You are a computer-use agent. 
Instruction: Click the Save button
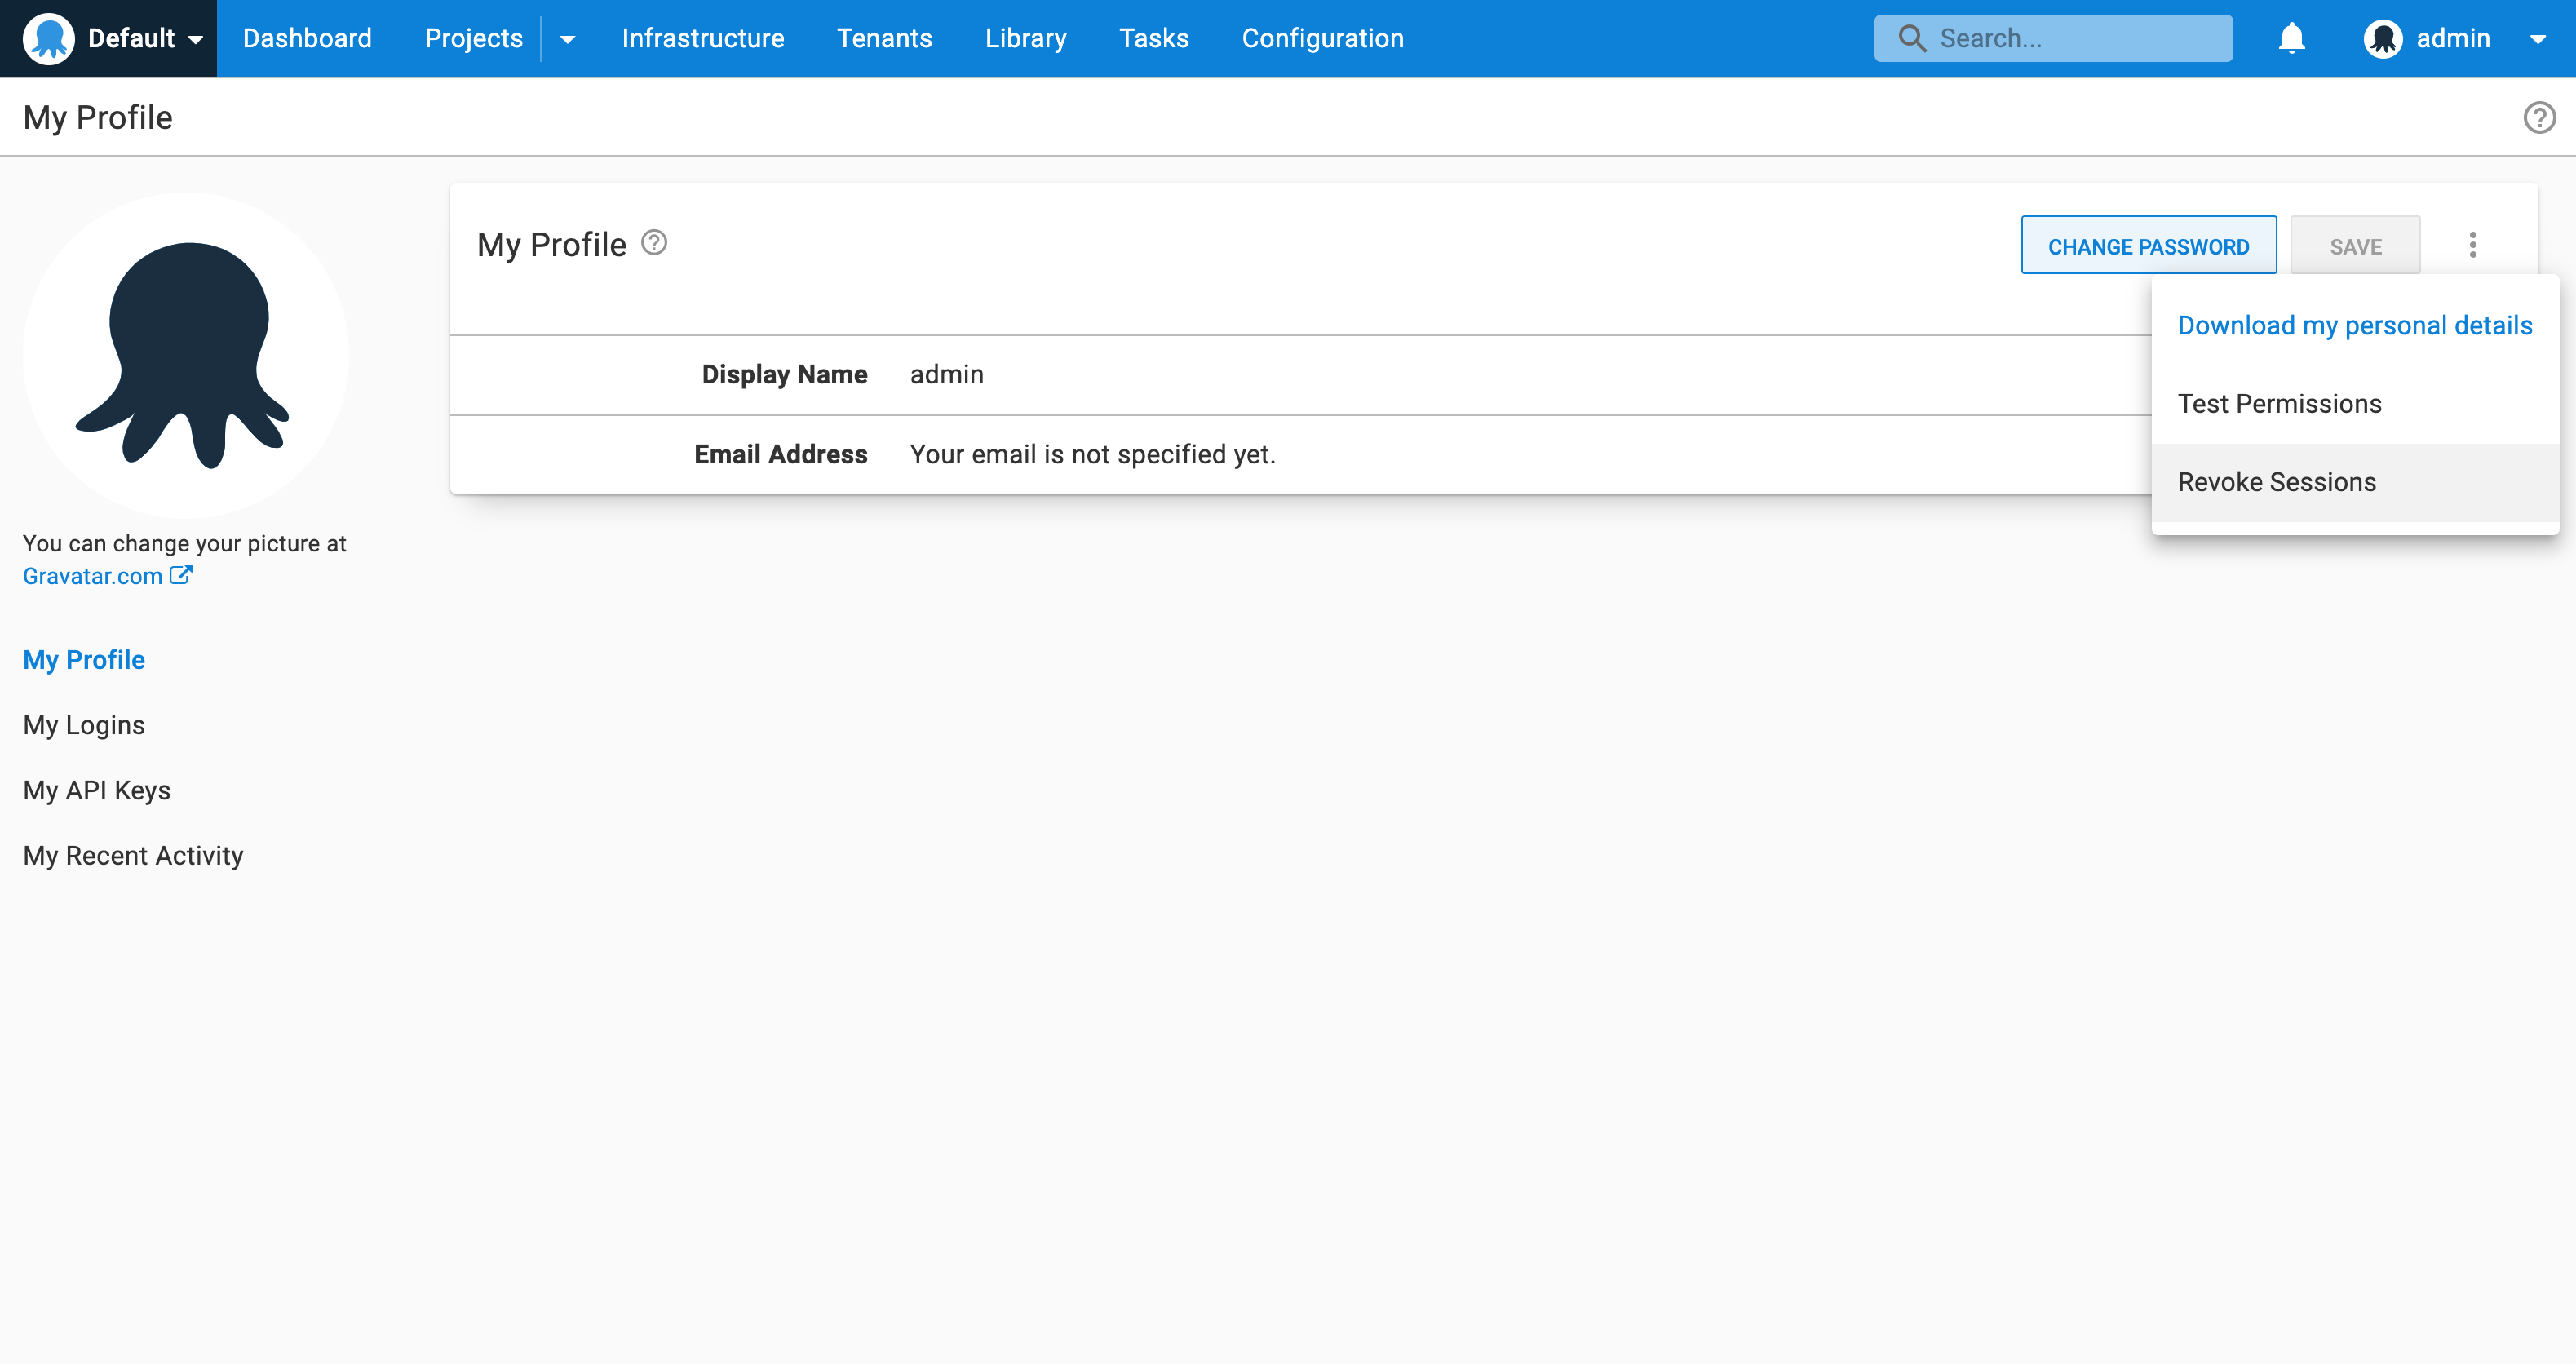2355,247
